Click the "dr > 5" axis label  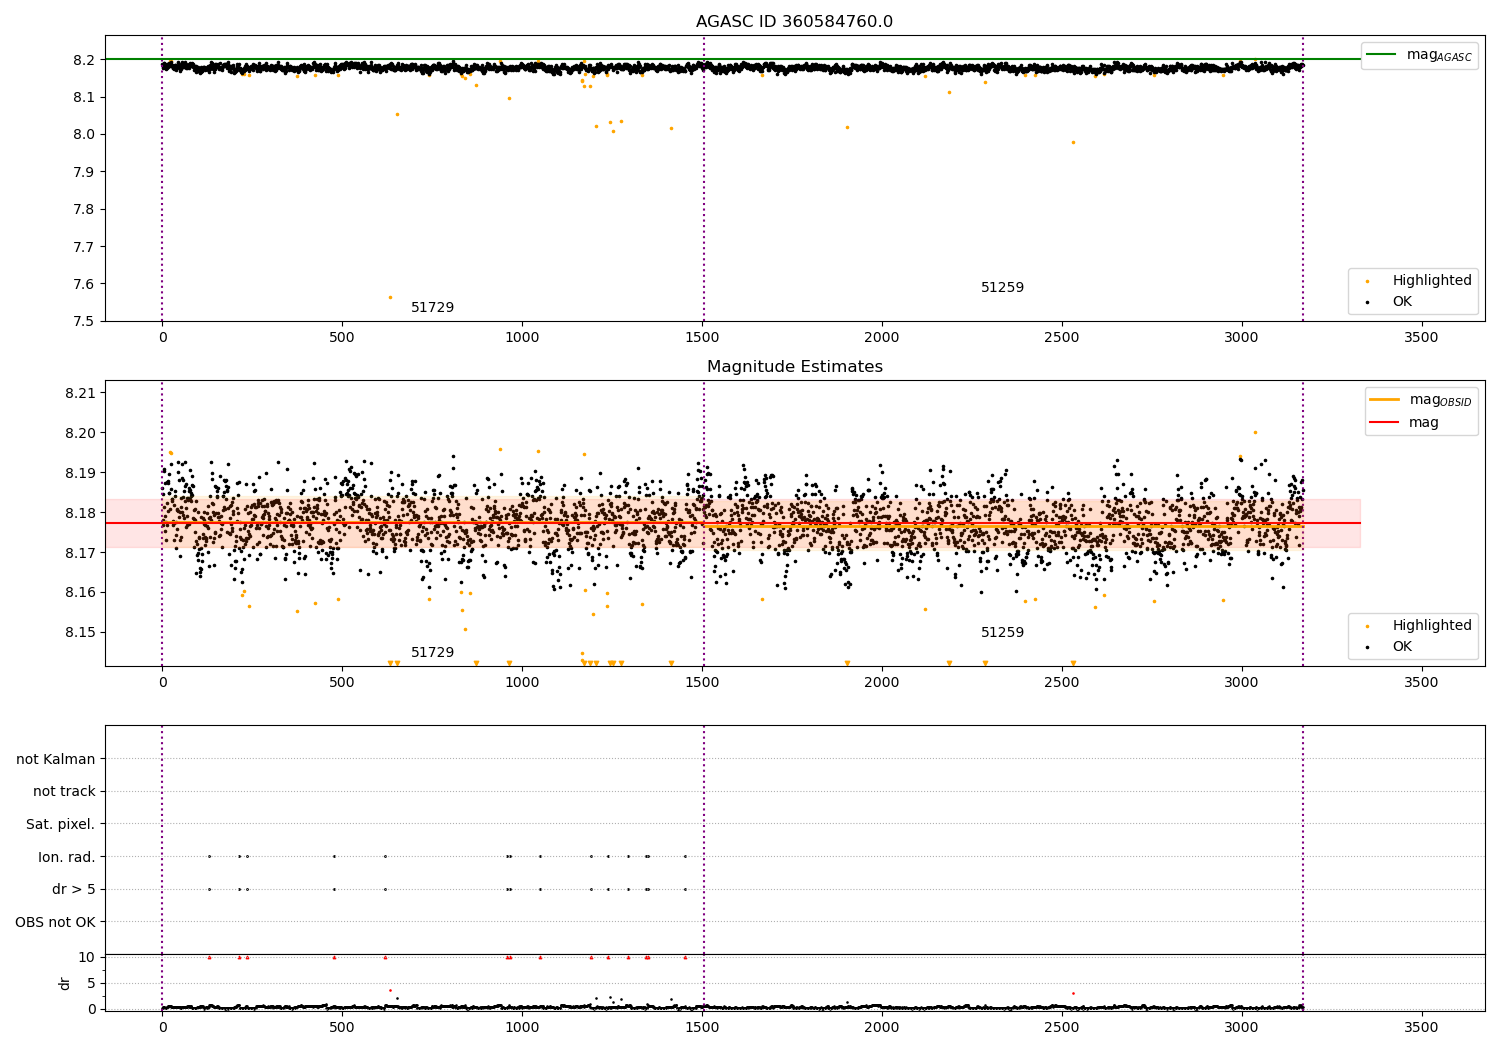point(74,890)
